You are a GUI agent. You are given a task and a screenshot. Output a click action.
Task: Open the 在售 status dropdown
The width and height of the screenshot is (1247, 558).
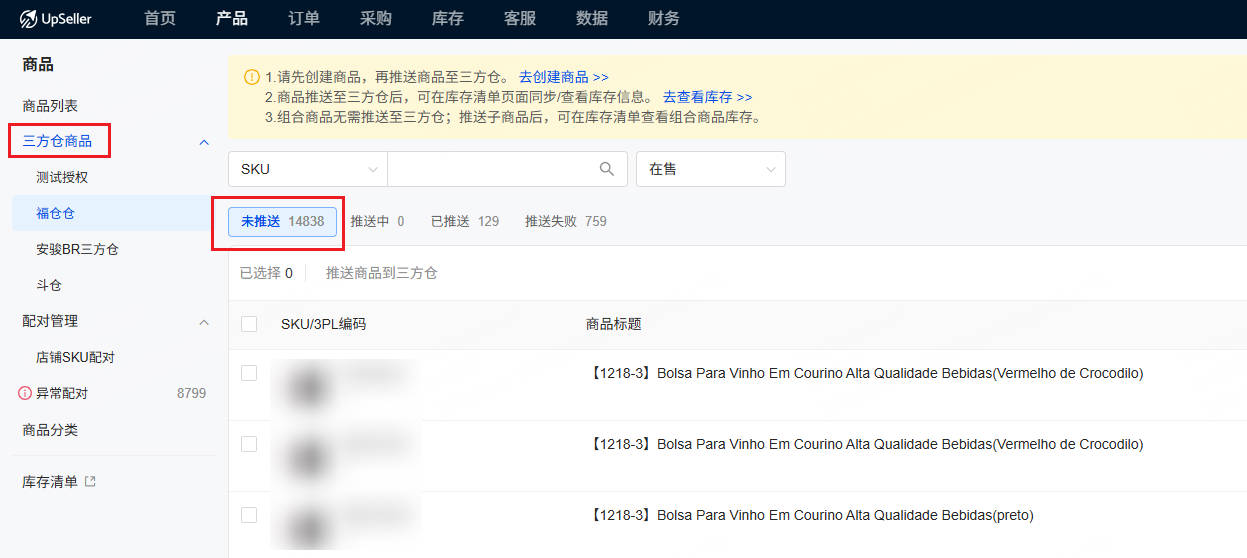[x=710, y=169]
